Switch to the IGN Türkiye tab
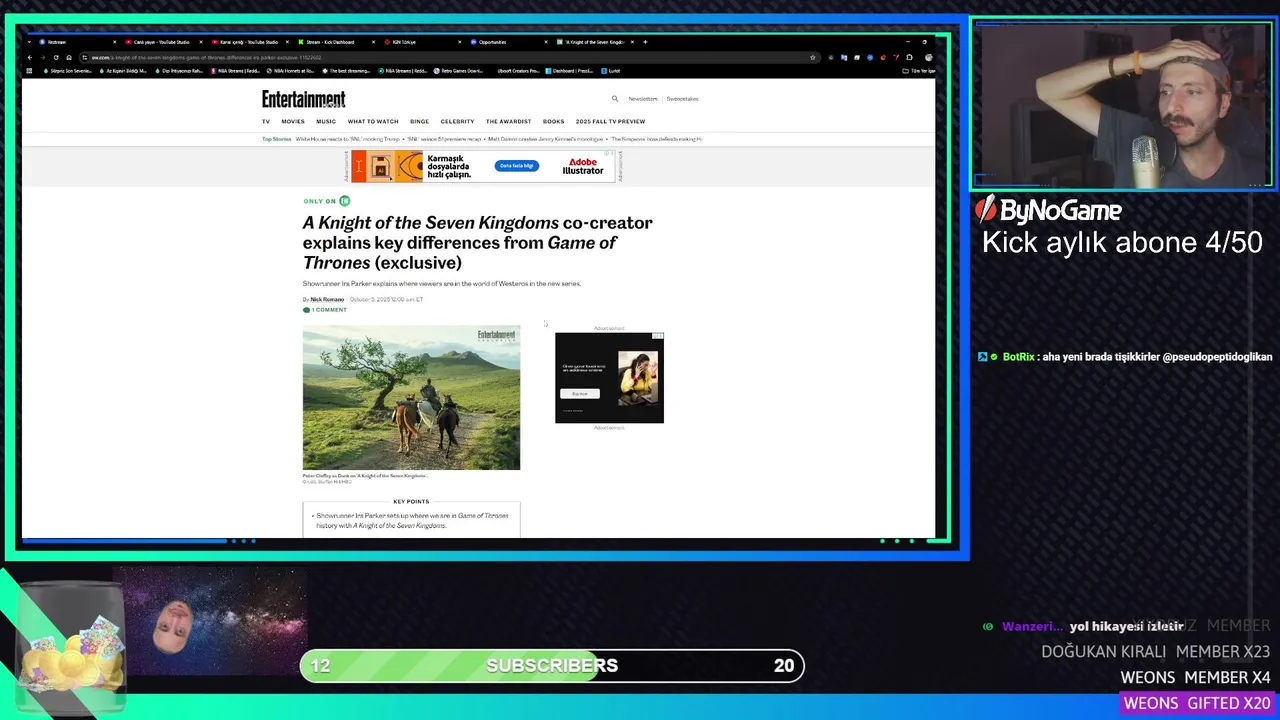This screenshot has width=1280, height=720. pos(421,42)
